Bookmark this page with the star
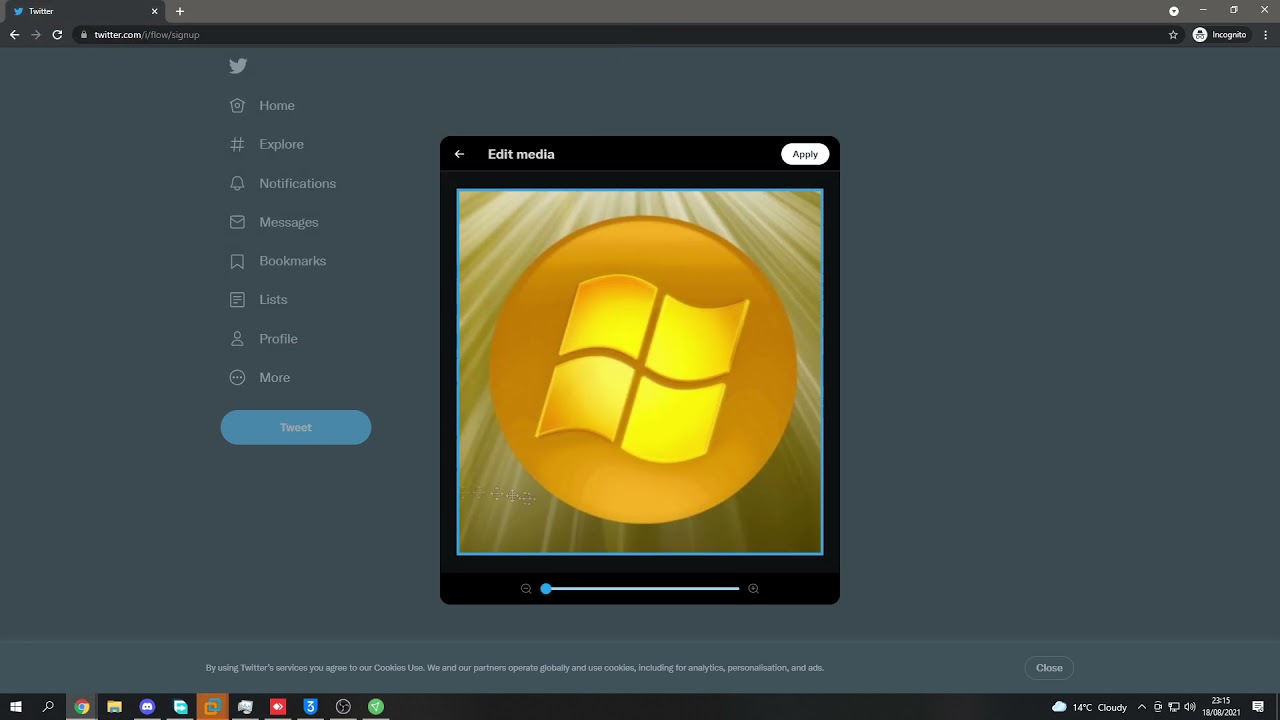 1173,35
